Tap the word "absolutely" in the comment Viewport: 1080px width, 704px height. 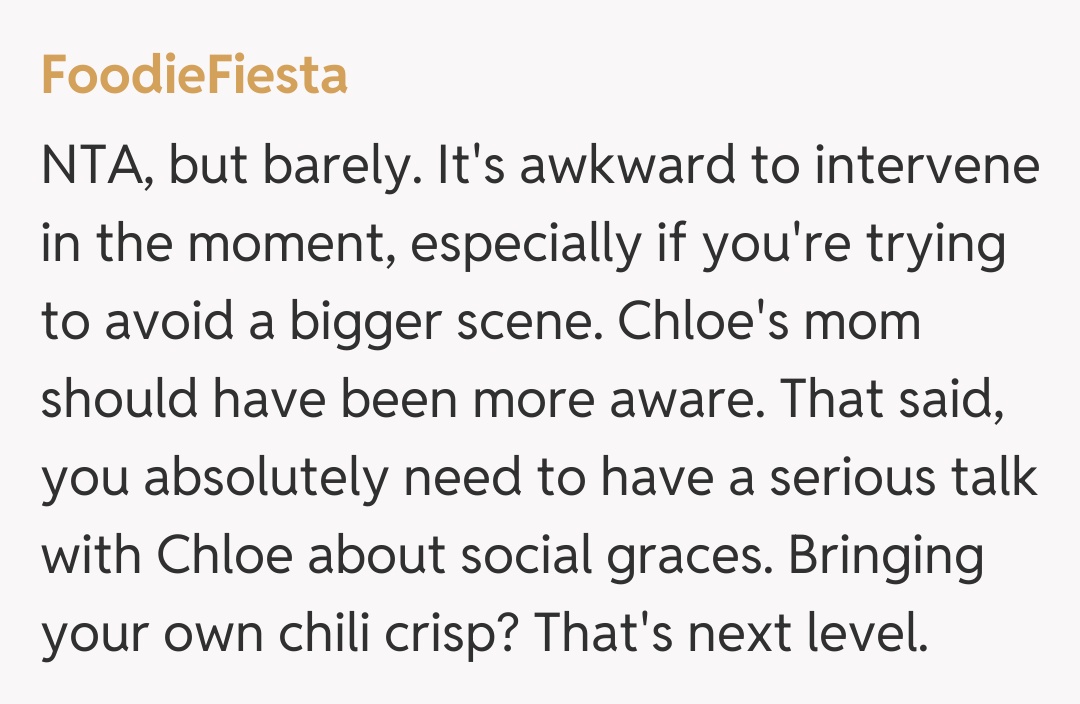point(265,480)
